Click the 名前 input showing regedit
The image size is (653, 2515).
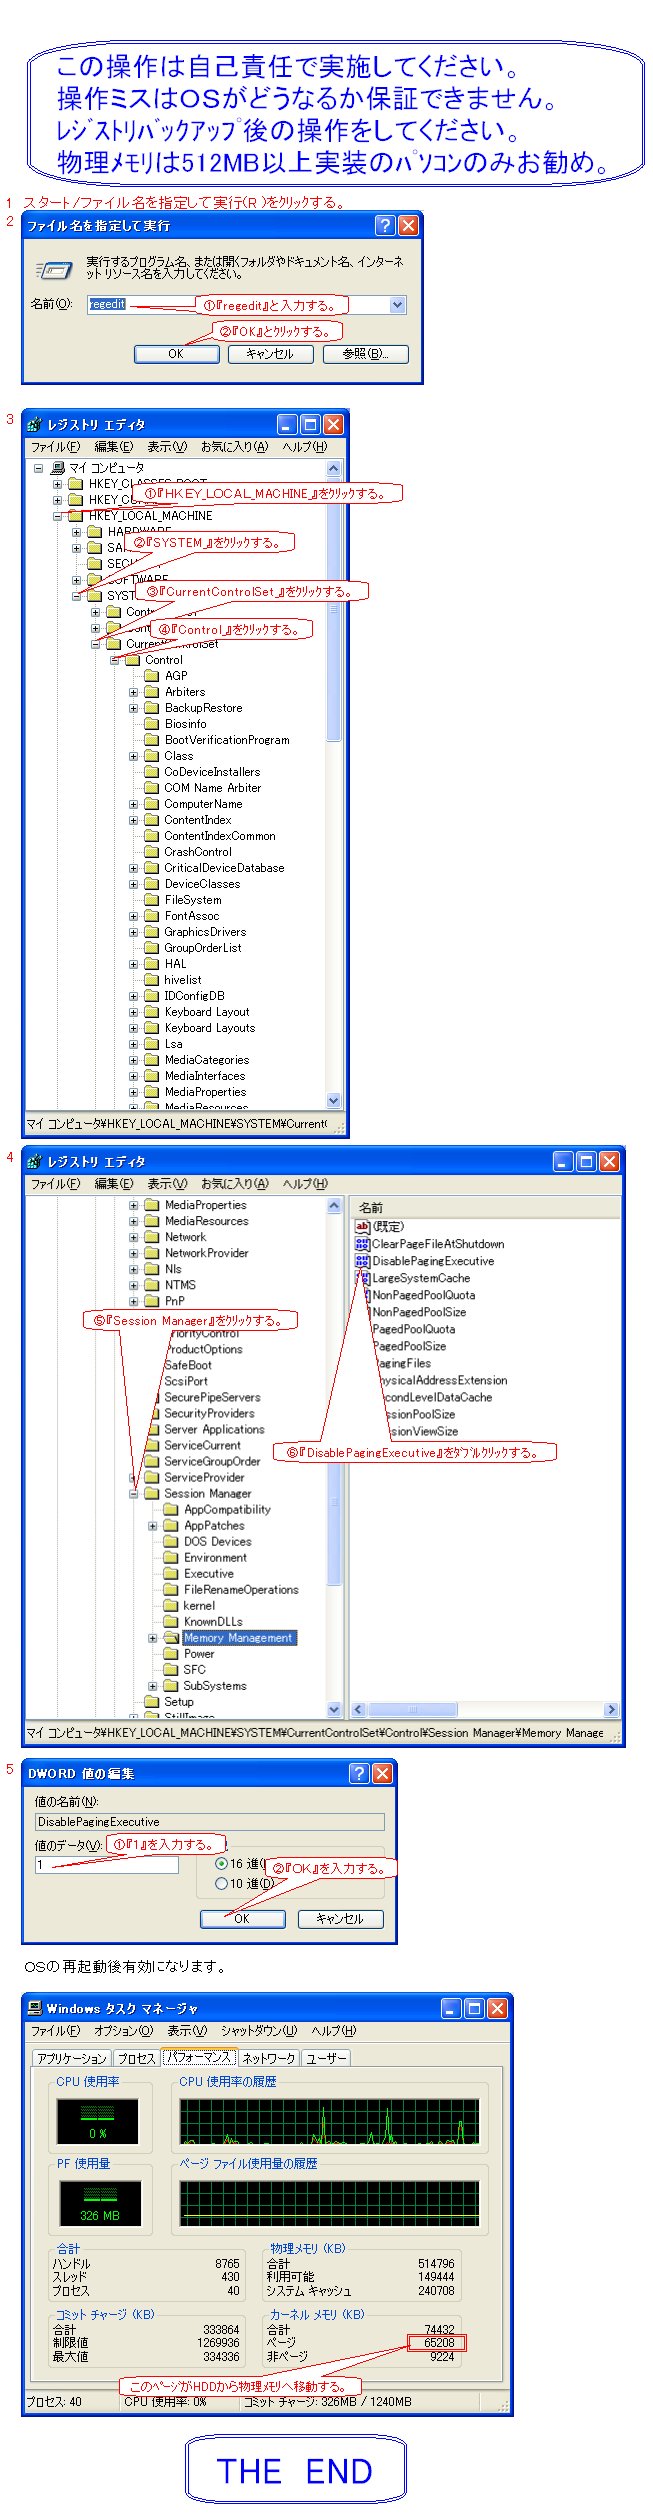click(x=247, y=305)
